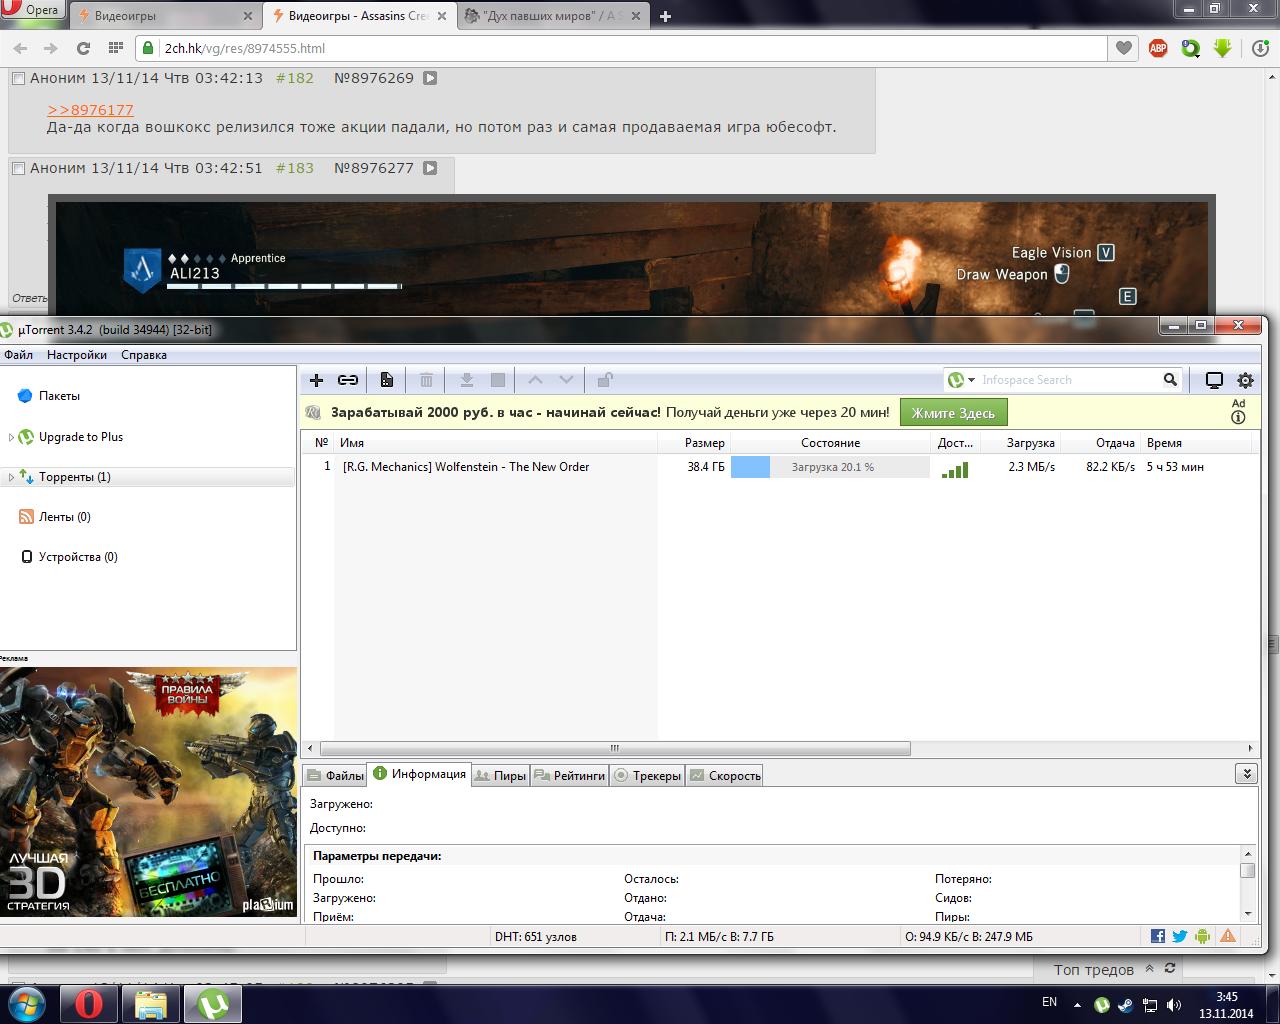1280x1024 pixels.
Task: Sort by Загрузка column header
Action: point(1020,443)
